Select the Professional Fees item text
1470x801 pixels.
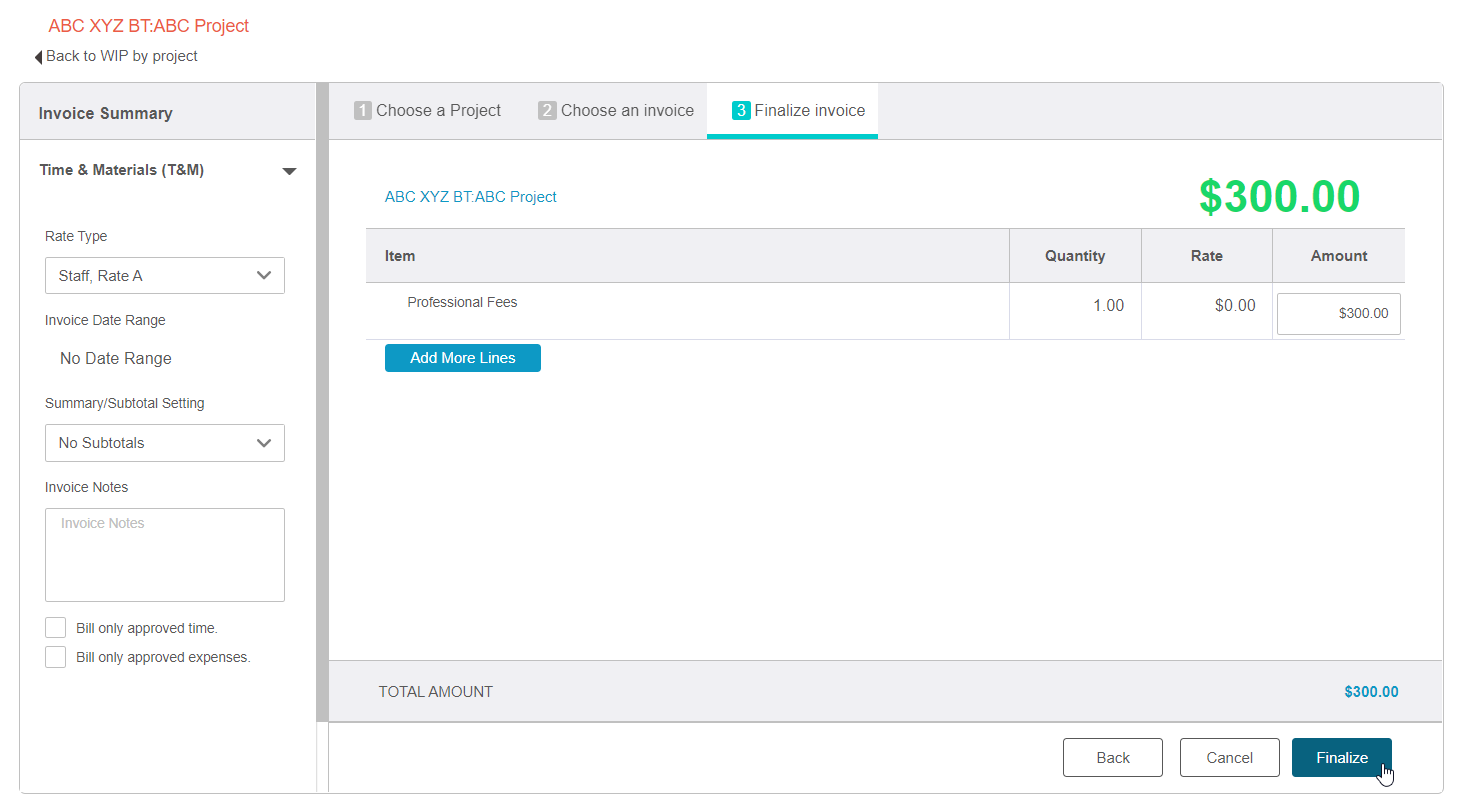[462, 302]
